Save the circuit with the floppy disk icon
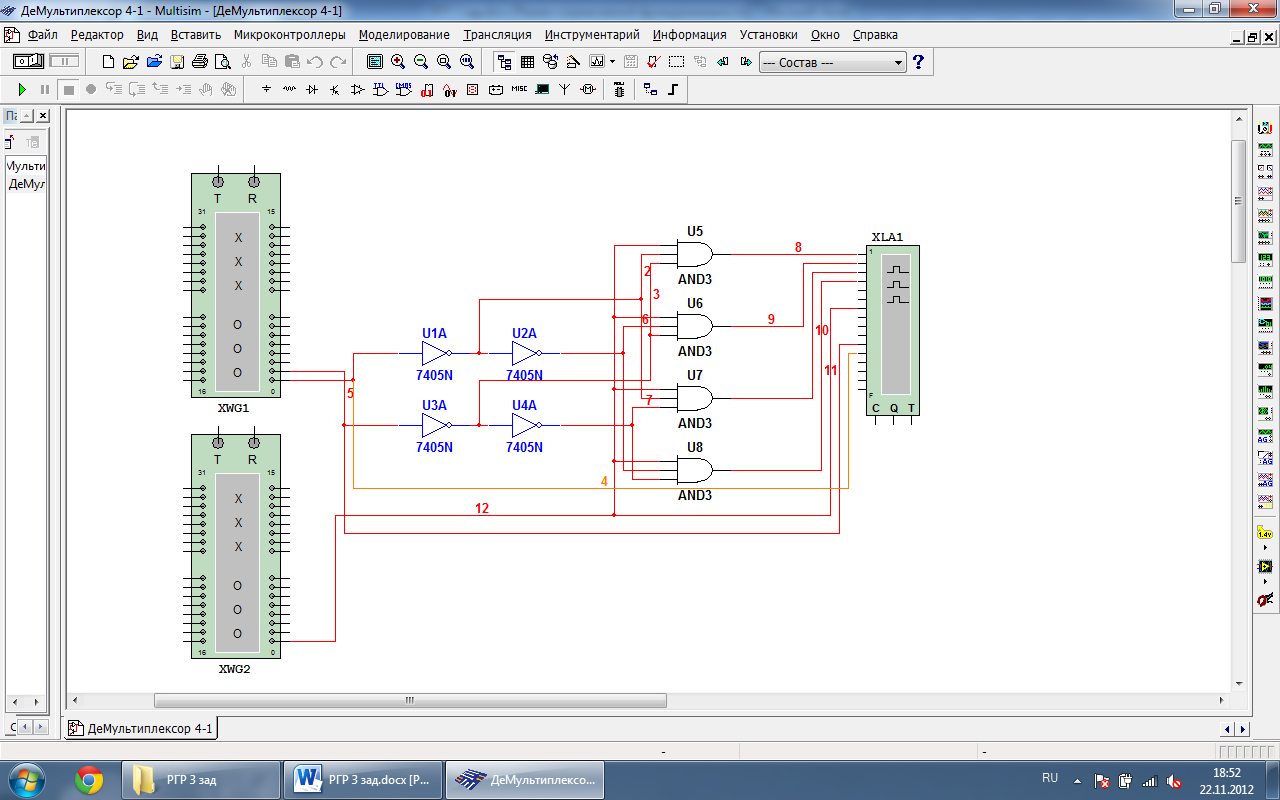This screenshot has height=800, width=1280. pyautogui.click(x=177, y=62)
